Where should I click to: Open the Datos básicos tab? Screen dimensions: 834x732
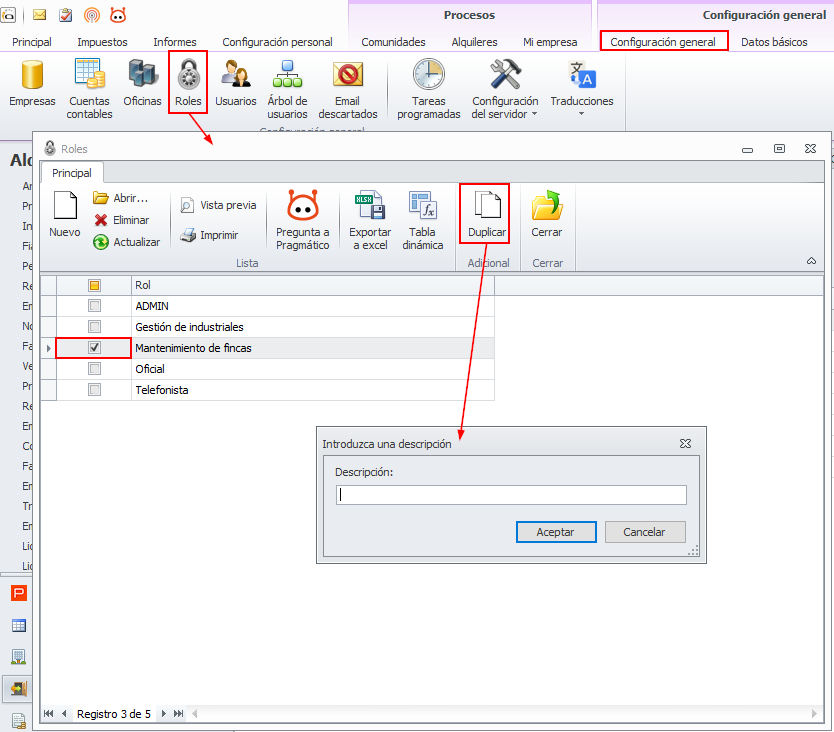pyautogui.click(x=774, y=42)
